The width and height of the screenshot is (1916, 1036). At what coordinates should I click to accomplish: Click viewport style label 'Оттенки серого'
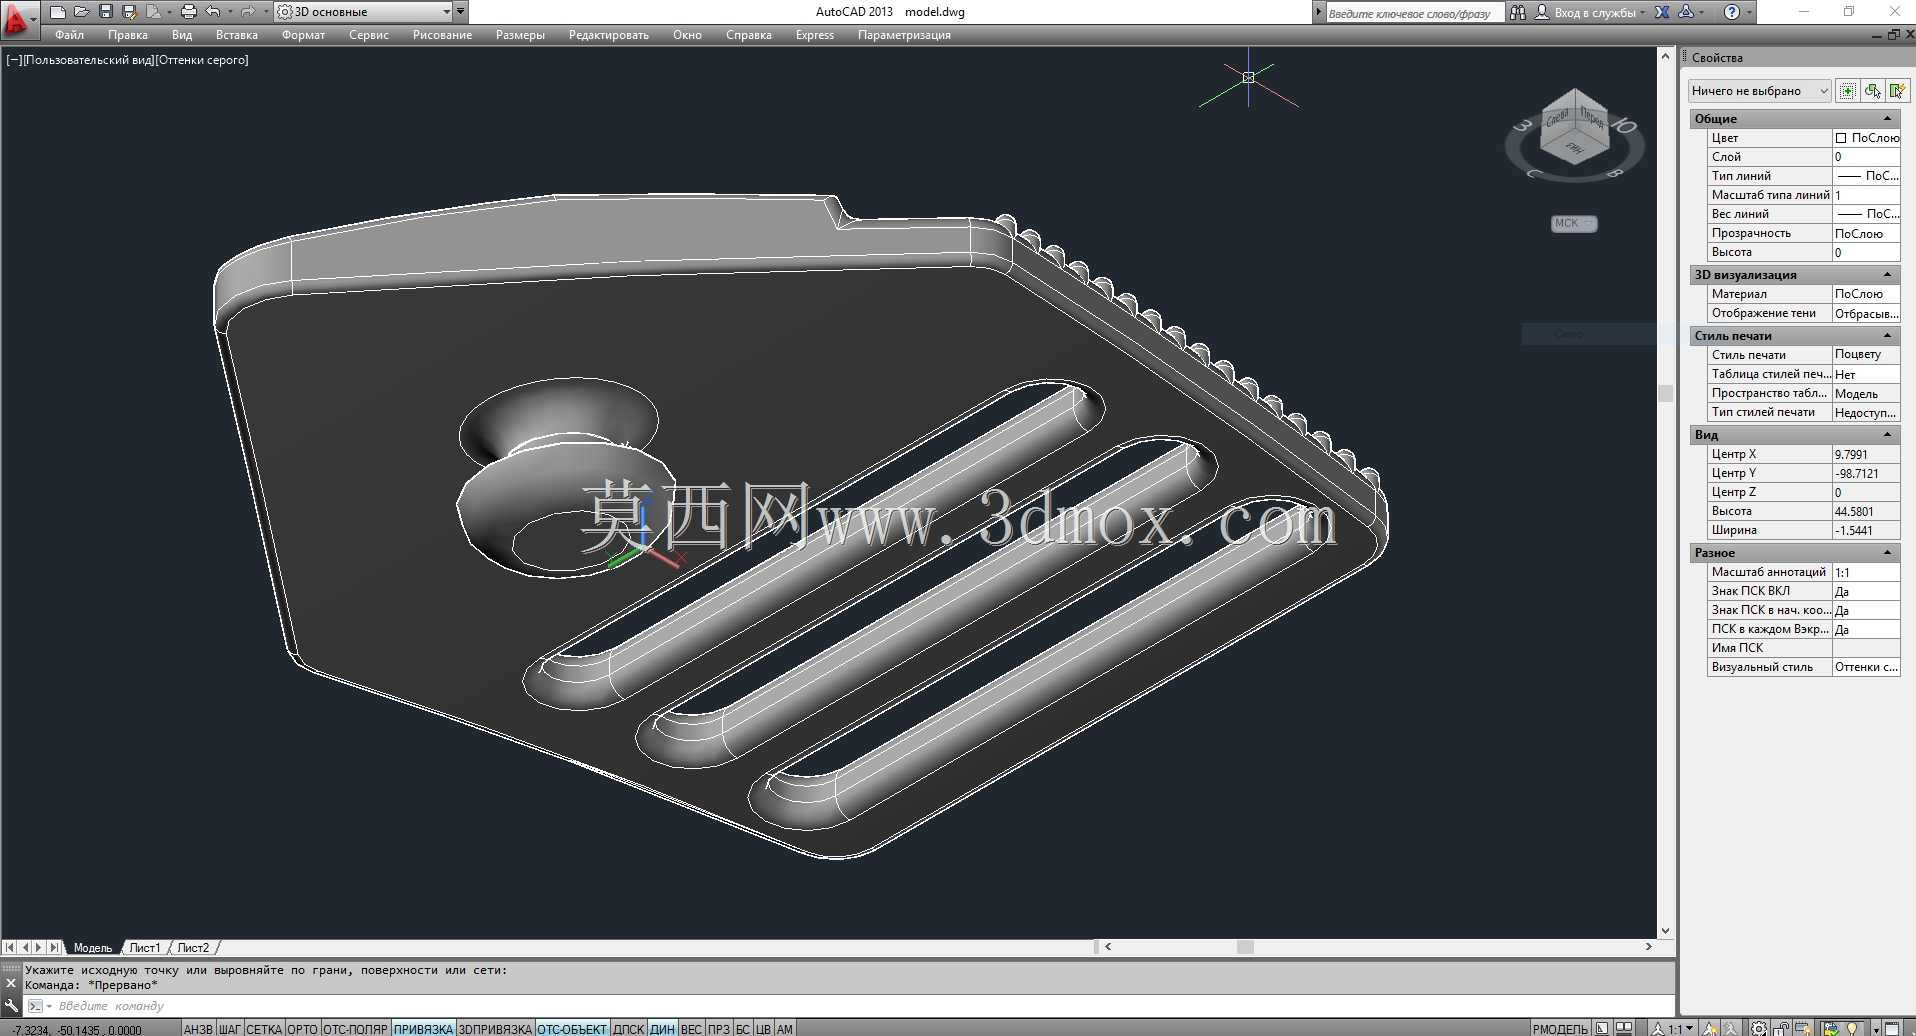pos(202,60)
